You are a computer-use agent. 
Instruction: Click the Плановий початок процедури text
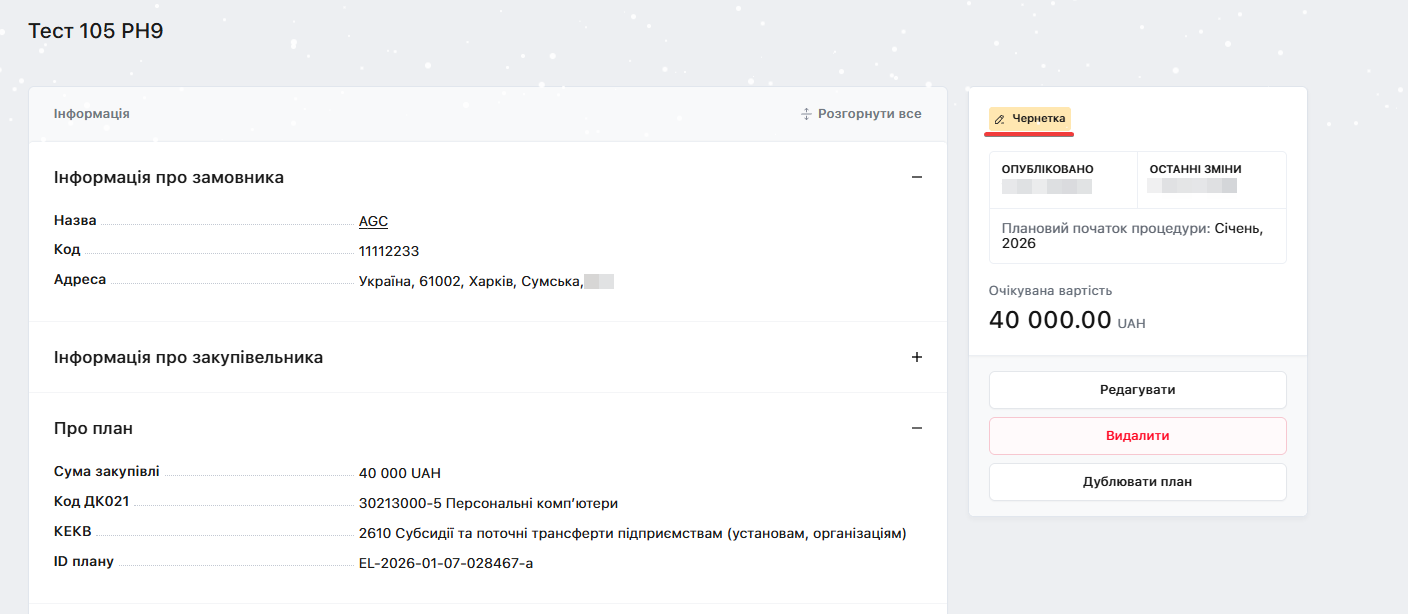coord(1132,236)
